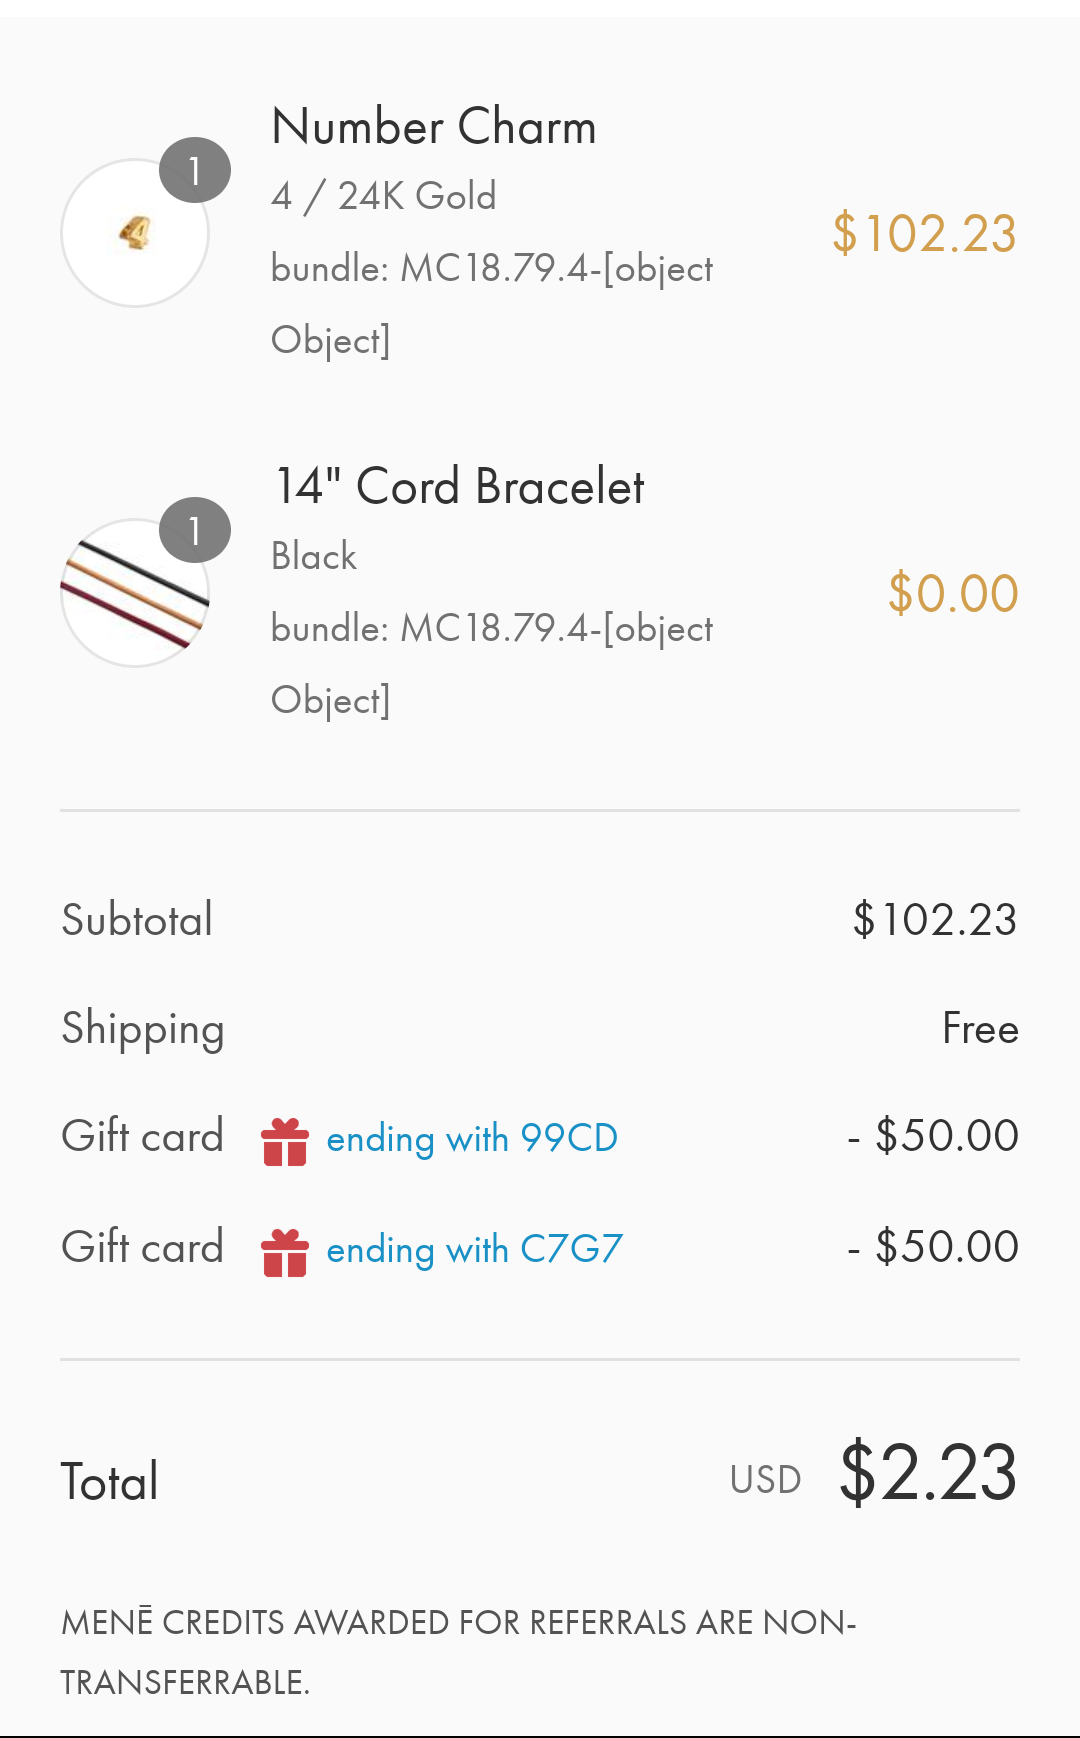1080x1738 pixels.
Task: Click the second -$50.00 gift card deduction
Action: click(x=933, y=1247)
